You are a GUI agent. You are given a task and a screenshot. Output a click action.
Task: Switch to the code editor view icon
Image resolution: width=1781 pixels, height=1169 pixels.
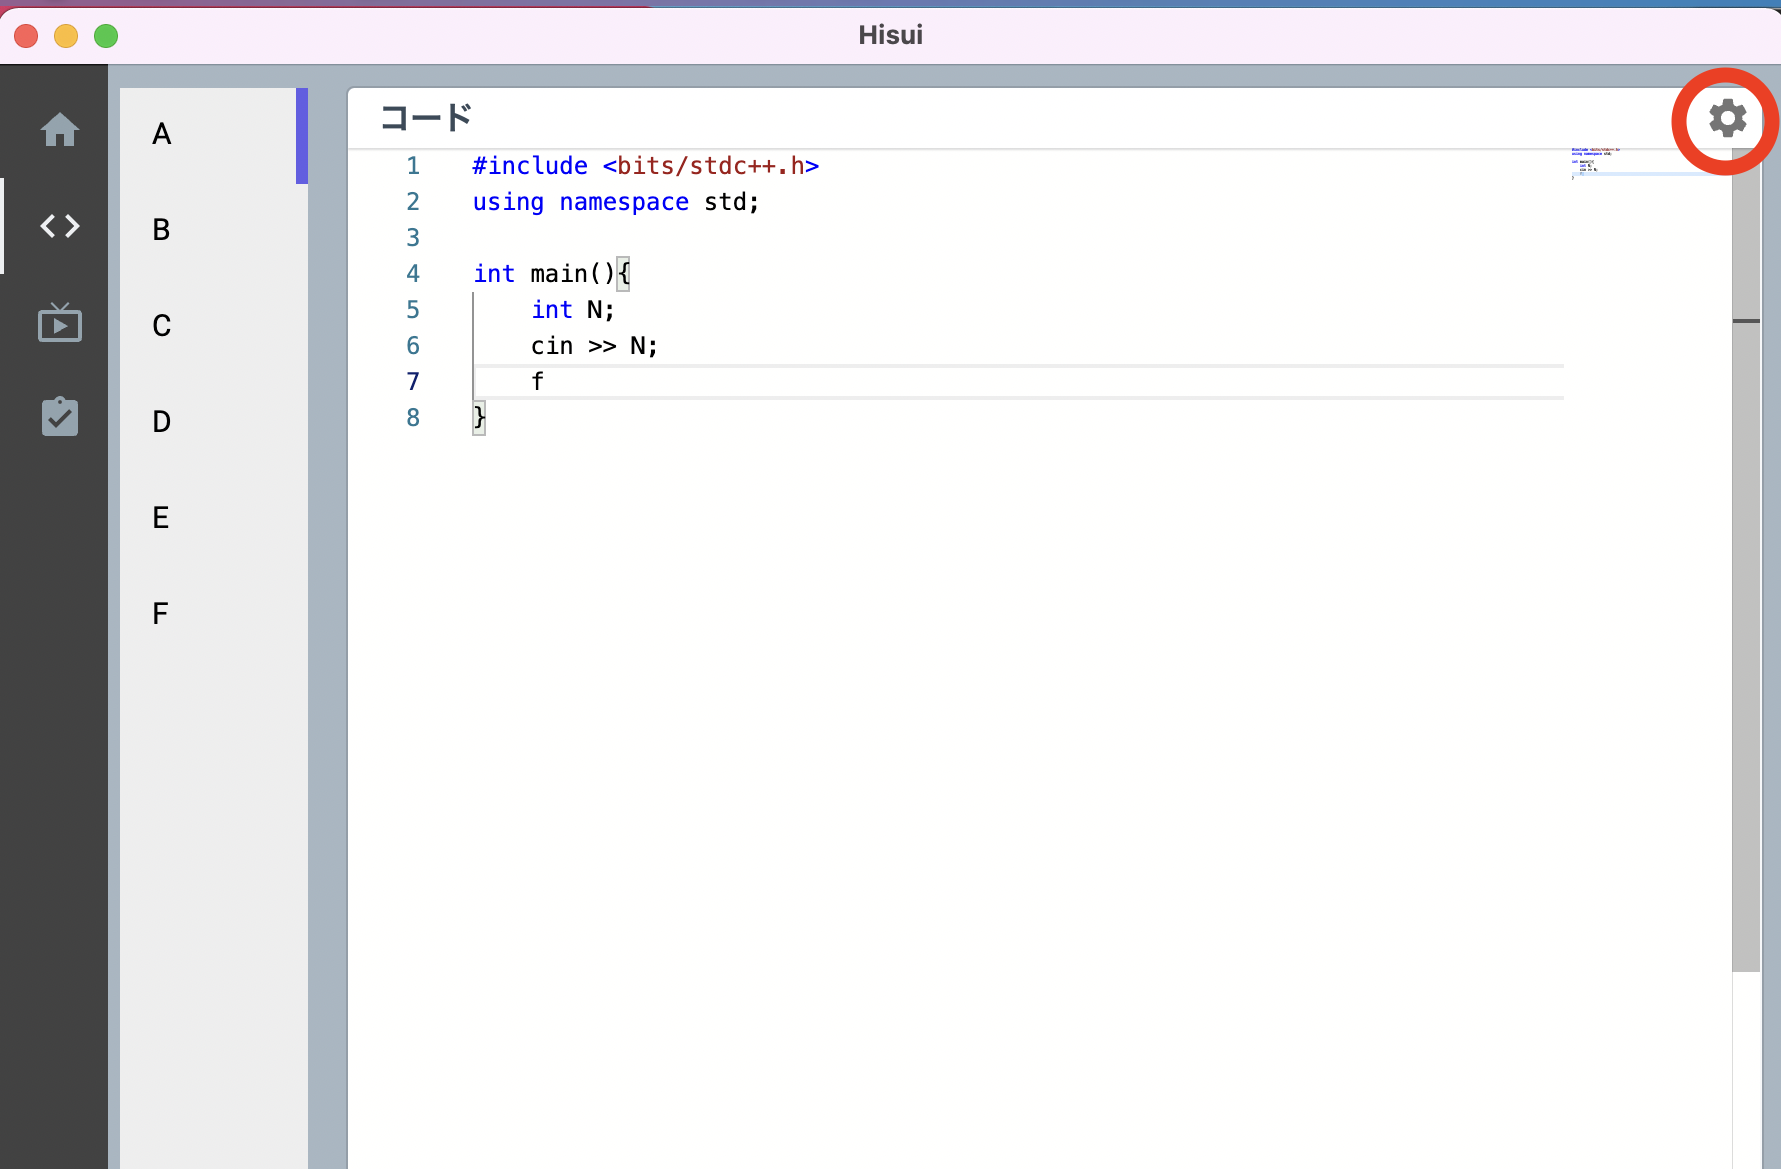(x=60, y=226)
